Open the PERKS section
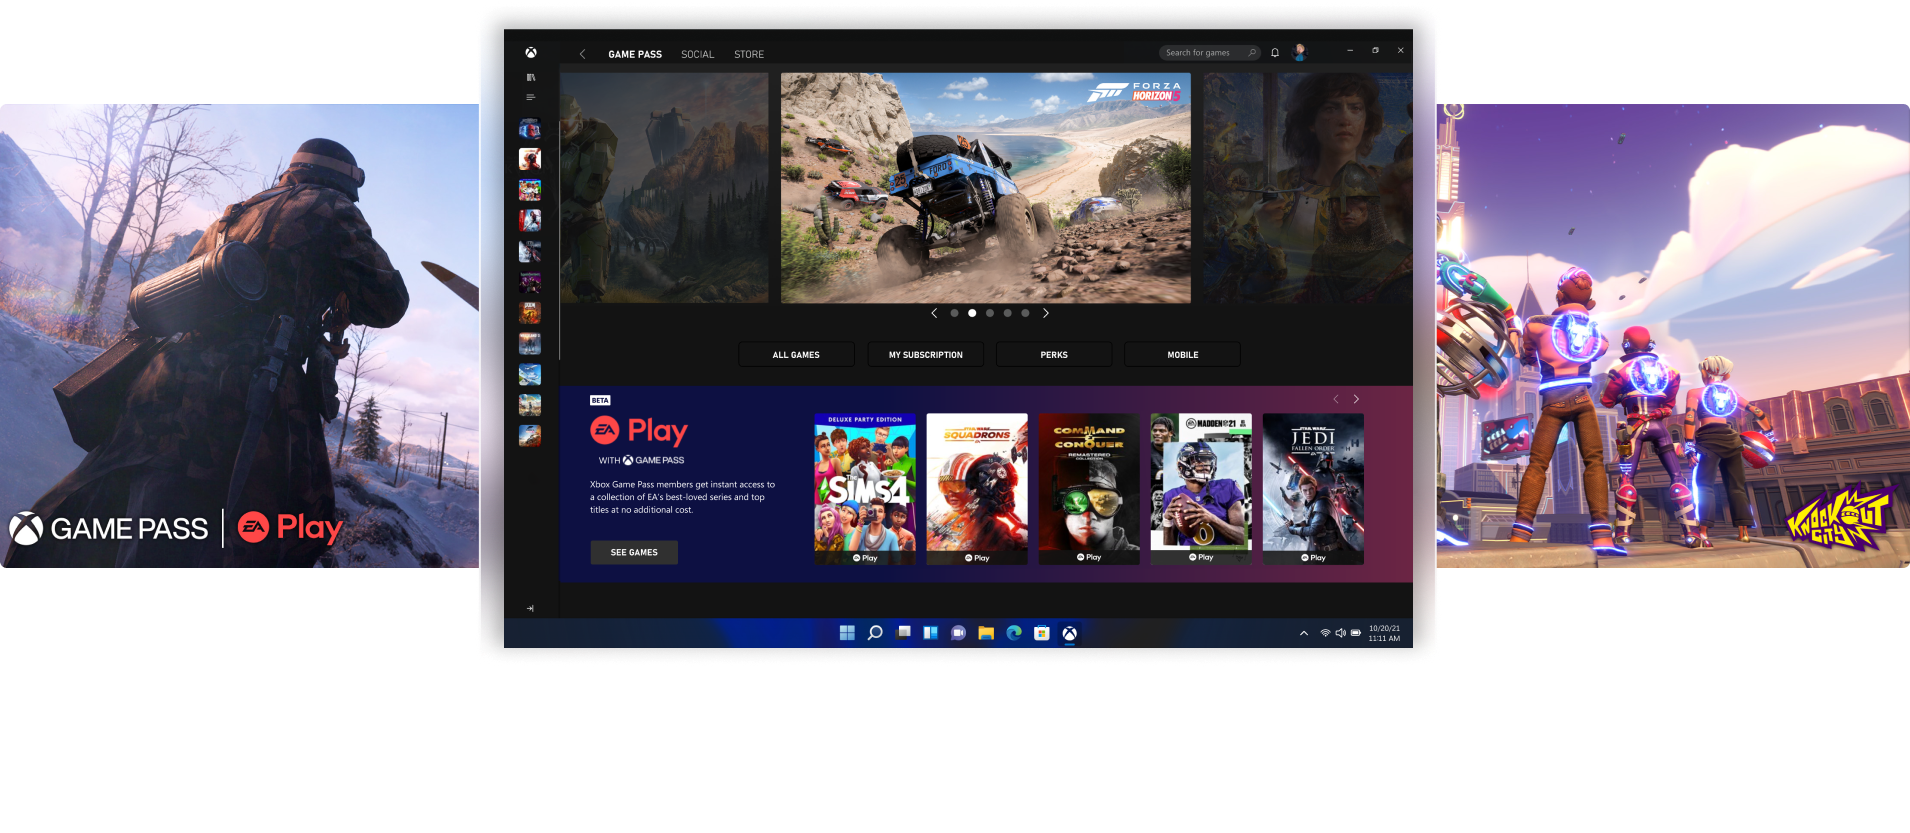 click(x=1054, y=354)
